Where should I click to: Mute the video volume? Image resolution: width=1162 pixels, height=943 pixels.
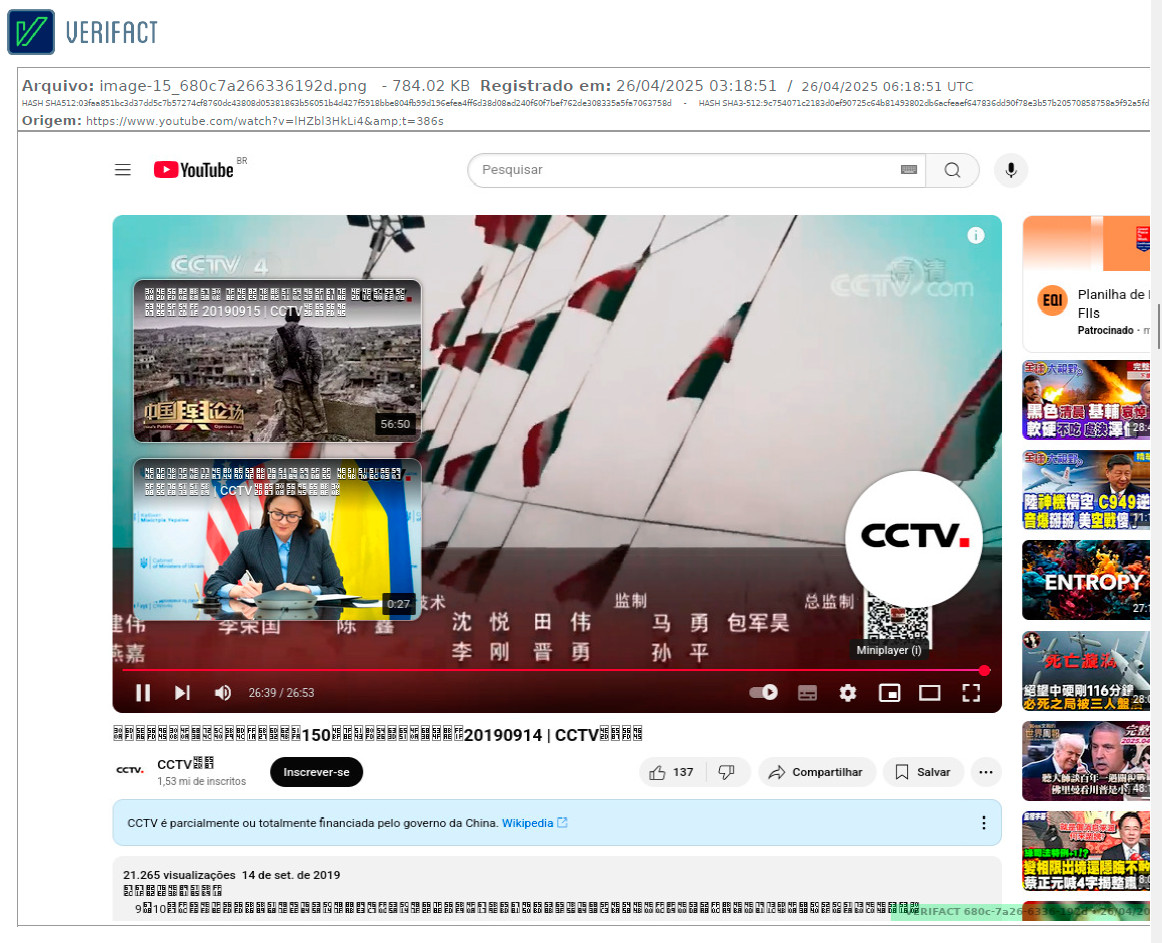(222, 692)
